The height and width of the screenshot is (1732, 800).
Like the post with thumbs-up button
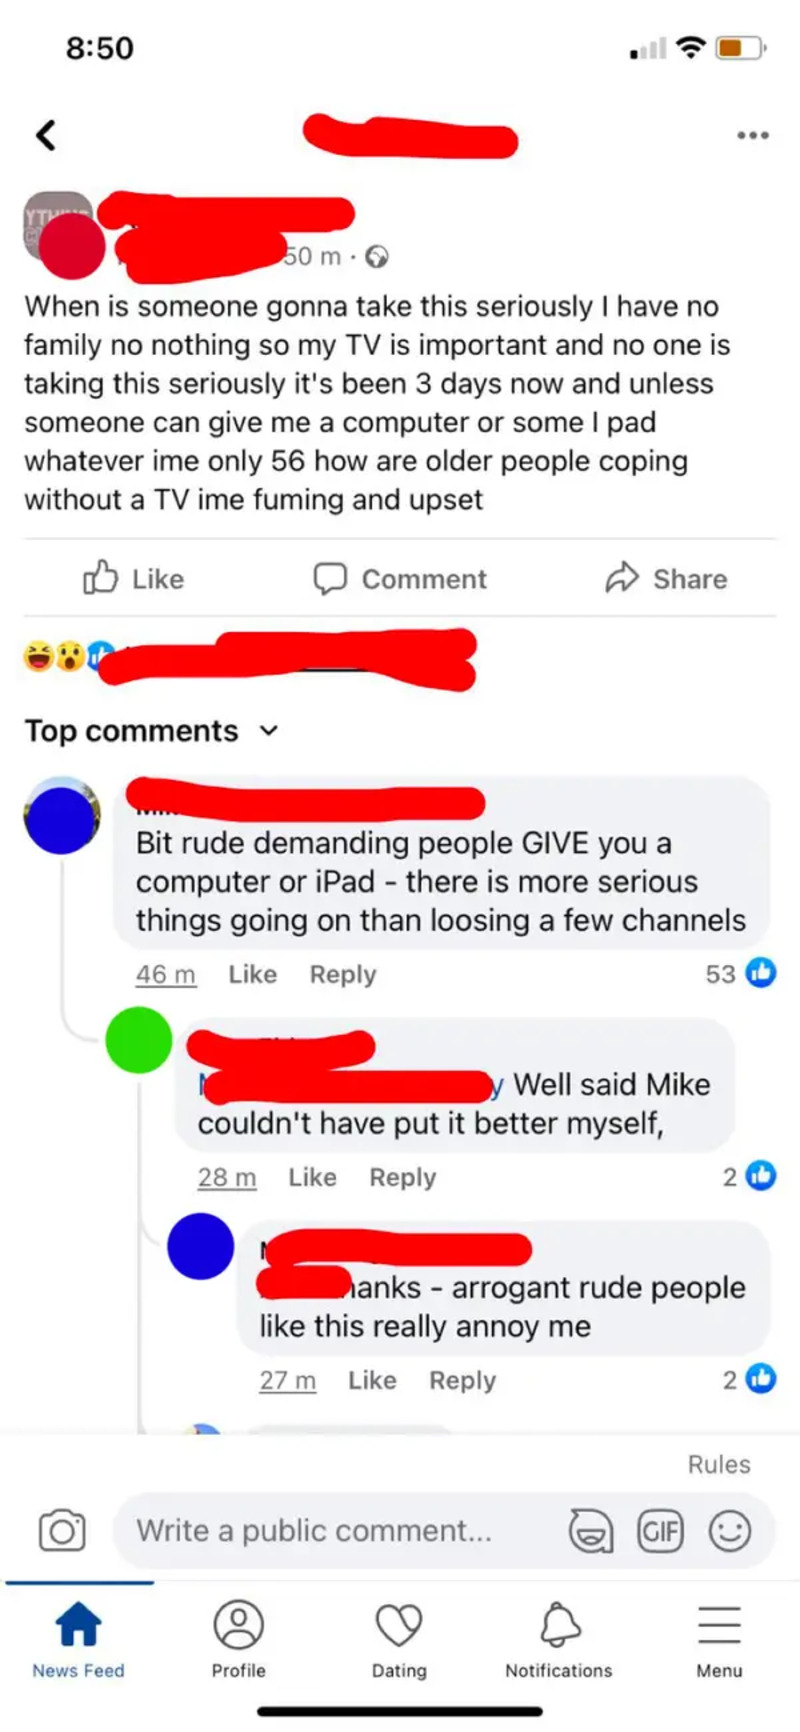click(134, 578)
